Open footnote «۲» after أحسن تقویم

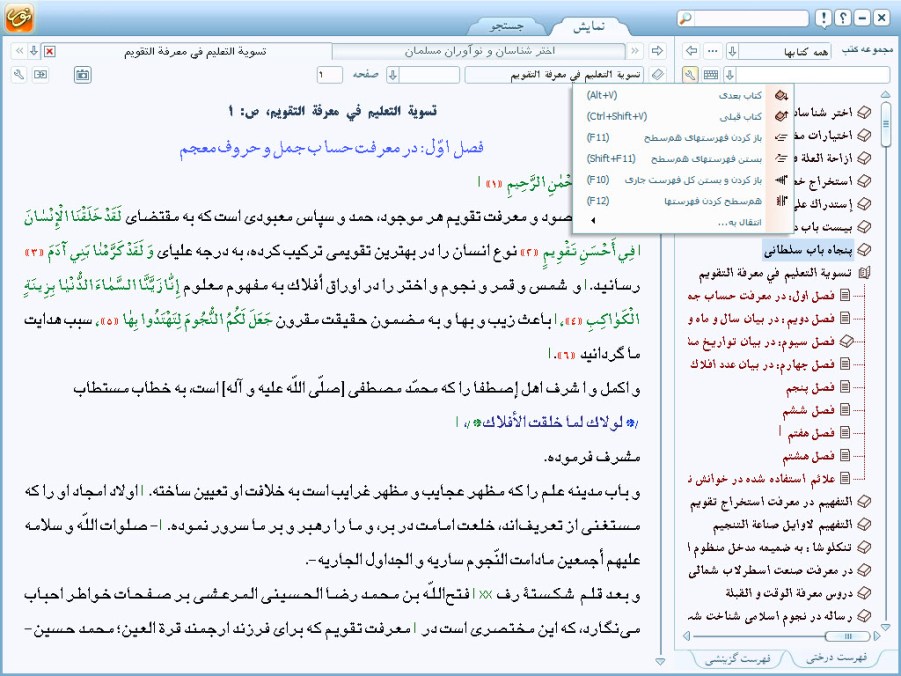[528, 252]
